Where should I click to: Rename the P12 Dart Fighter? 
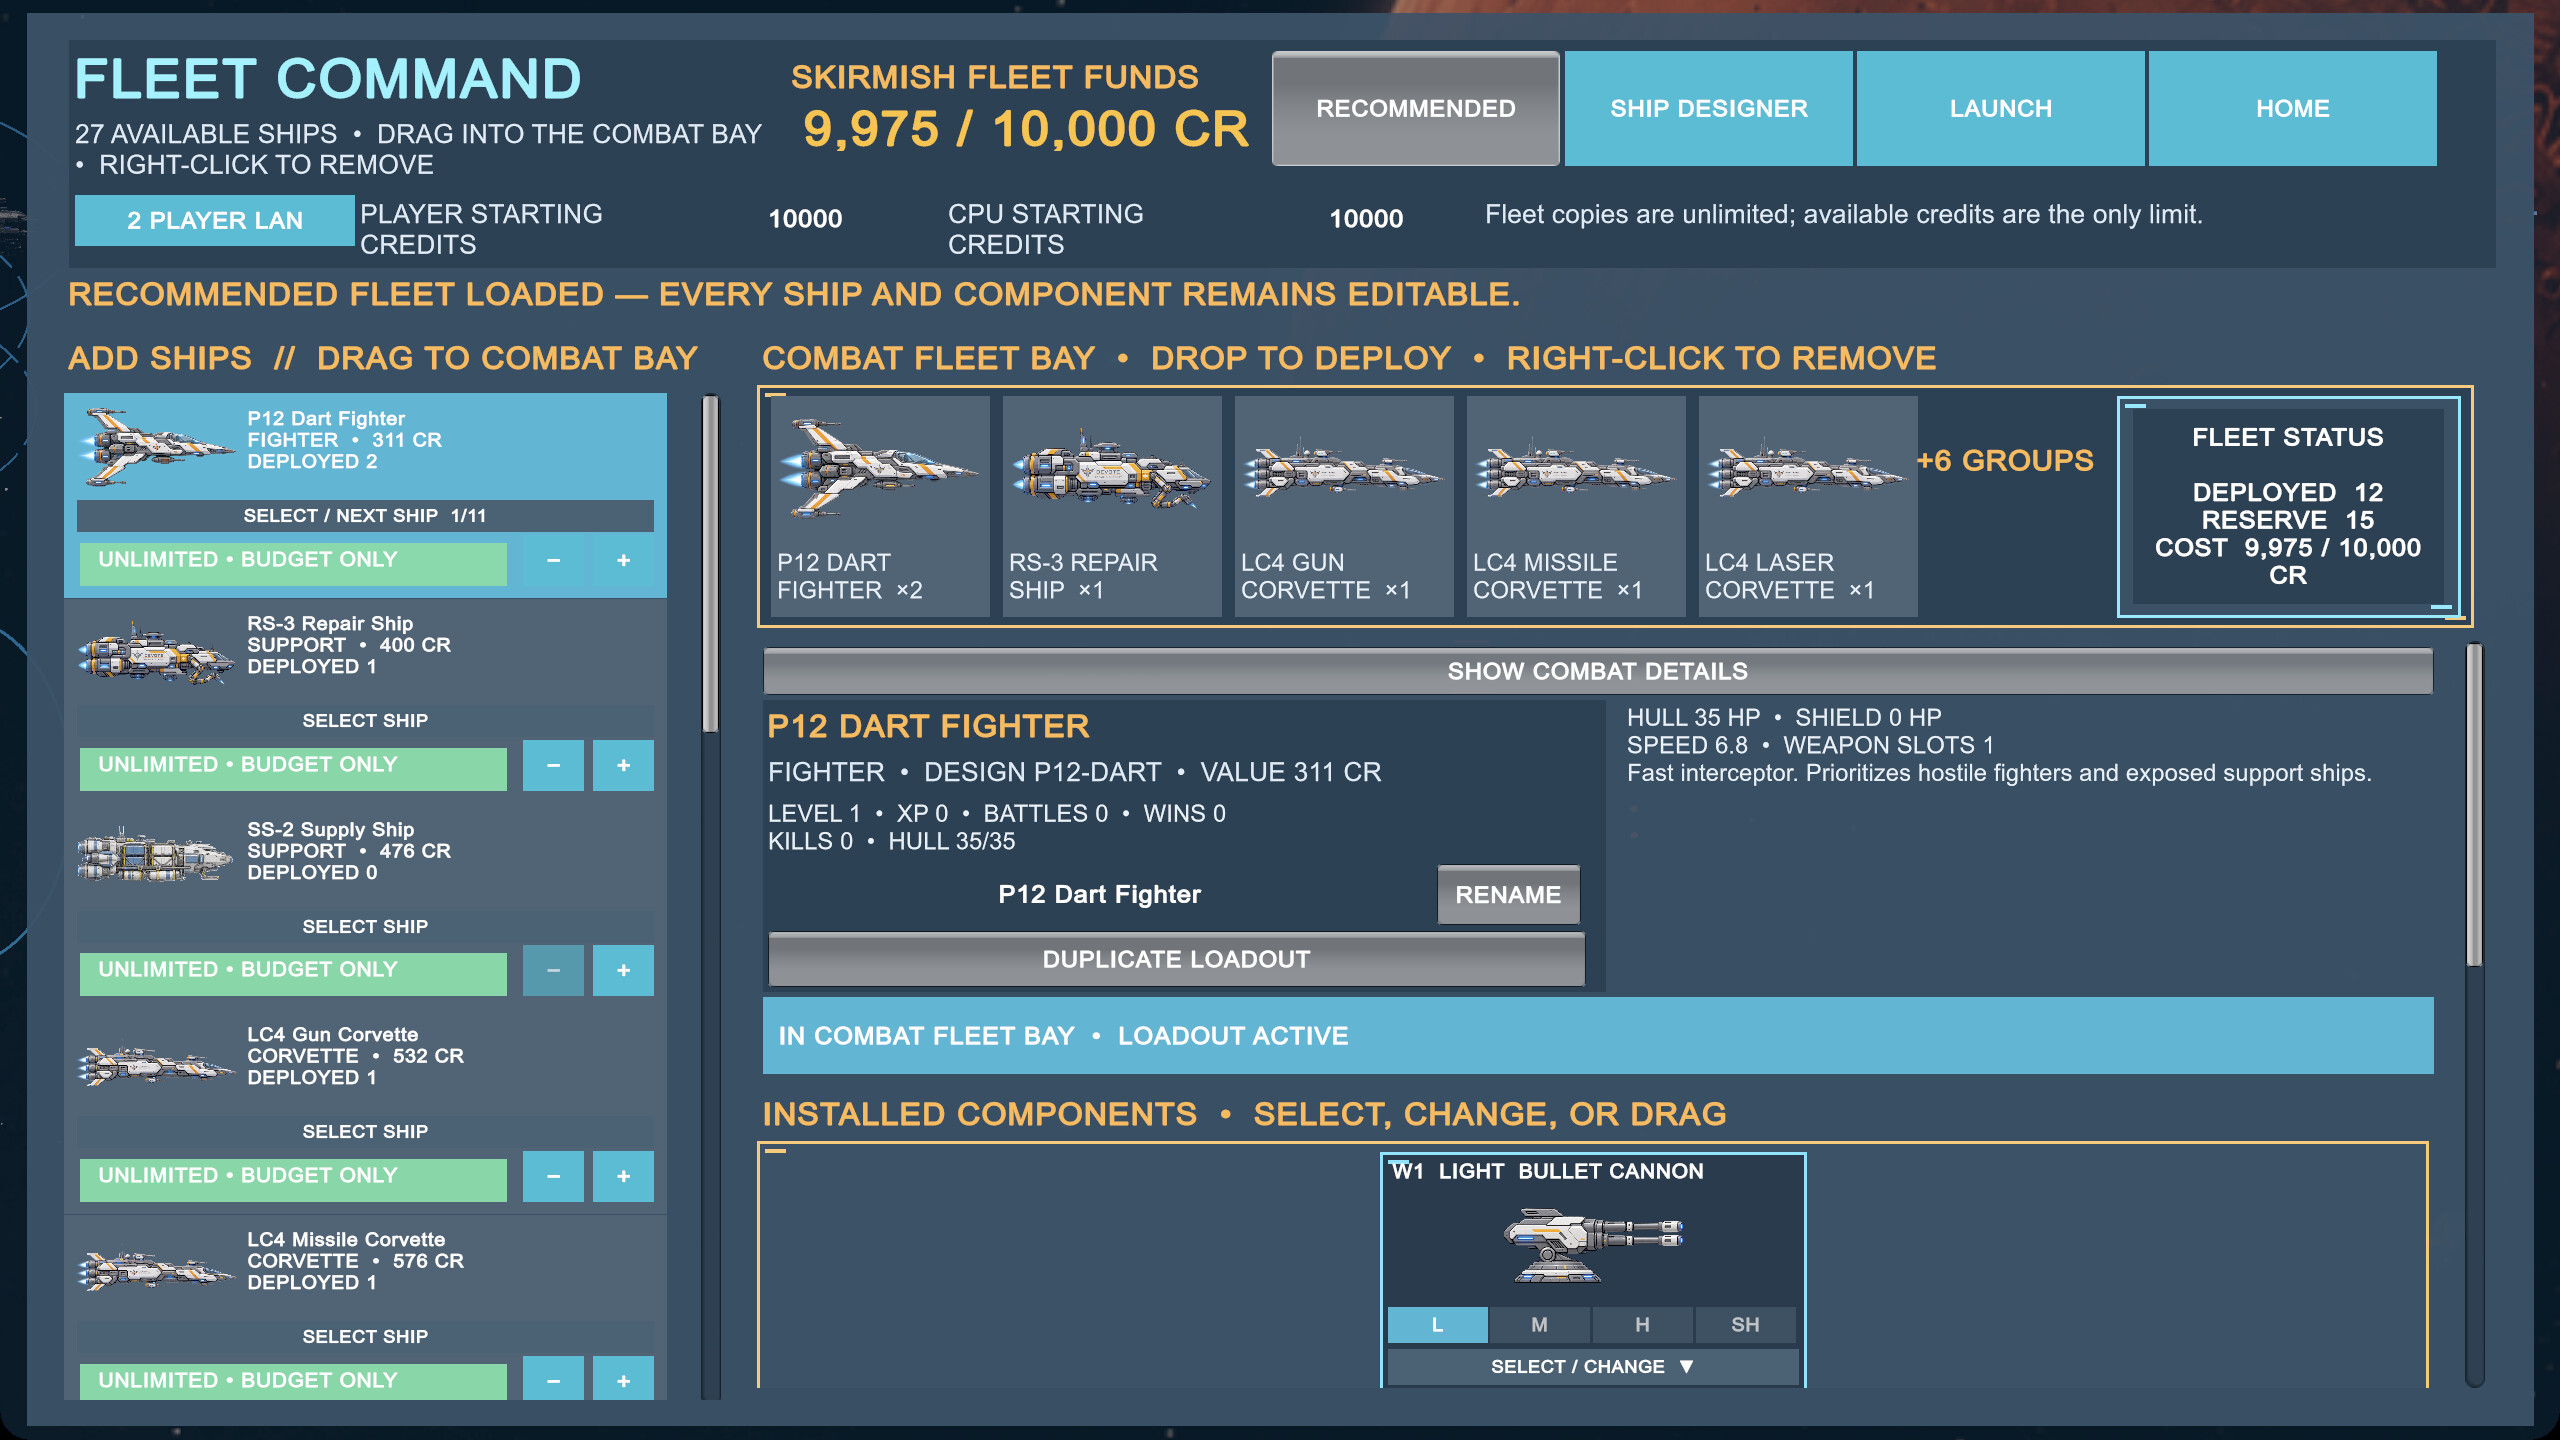[x=1508, y=895]
